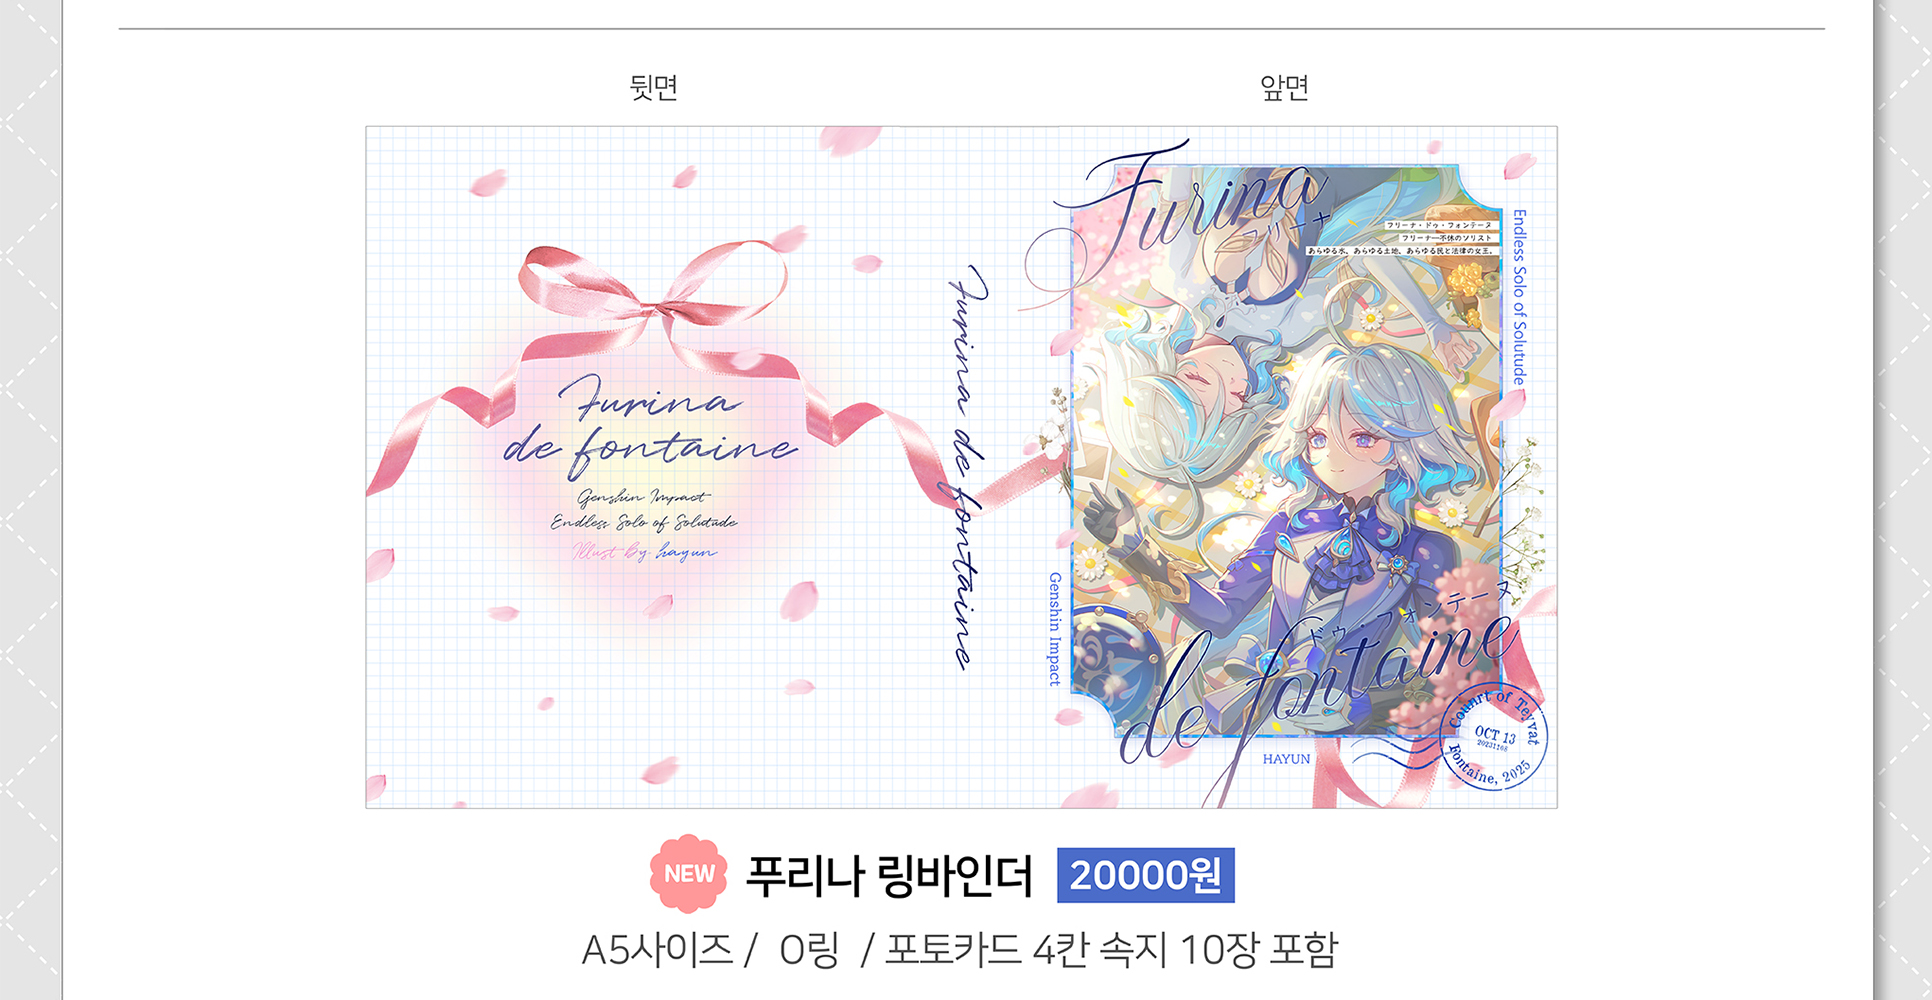Screen dimensions: 1932x1000
Task: Click the 앞면 label
Action: 1284,87
